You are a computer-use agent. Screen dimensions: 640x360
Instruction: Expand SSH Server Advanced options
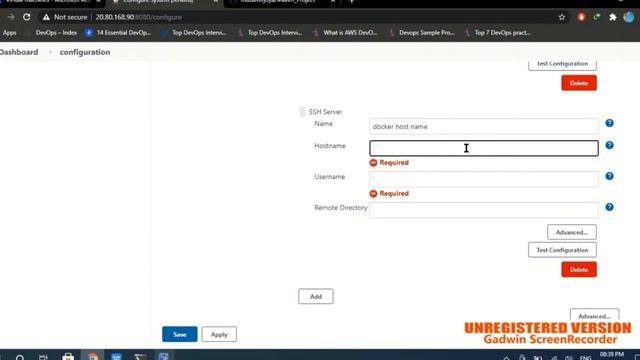pos(571,232)
